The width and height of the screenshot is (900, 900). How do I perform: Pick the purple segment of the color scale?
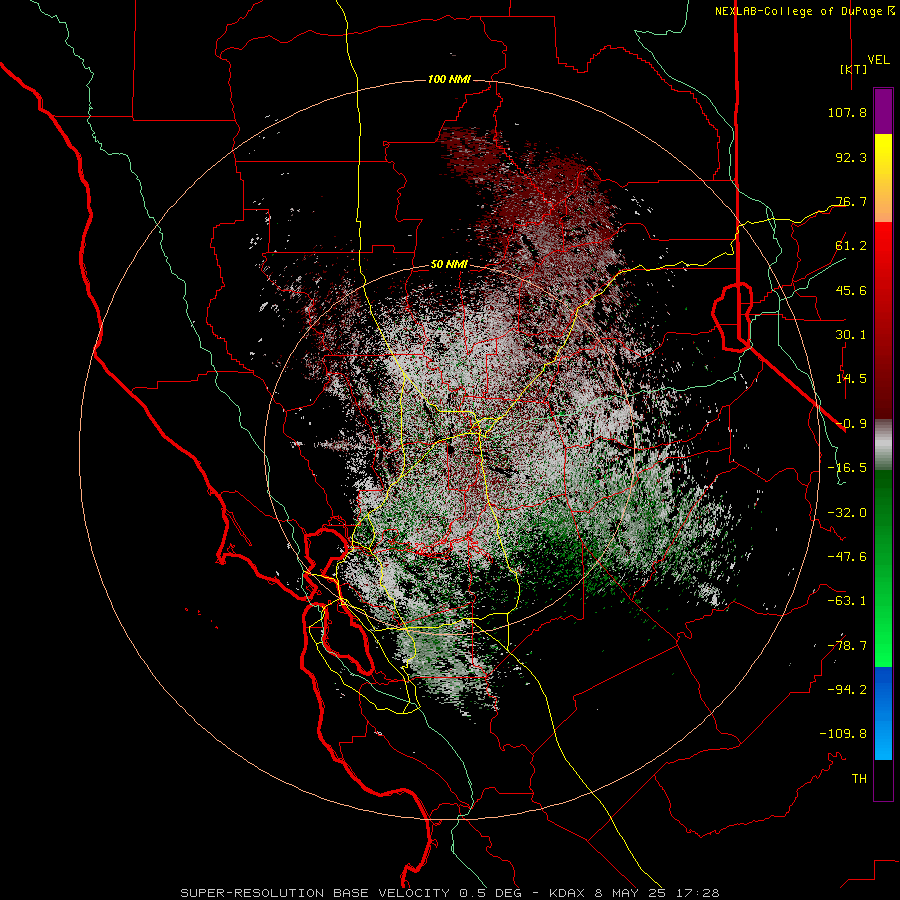point(883,112)
